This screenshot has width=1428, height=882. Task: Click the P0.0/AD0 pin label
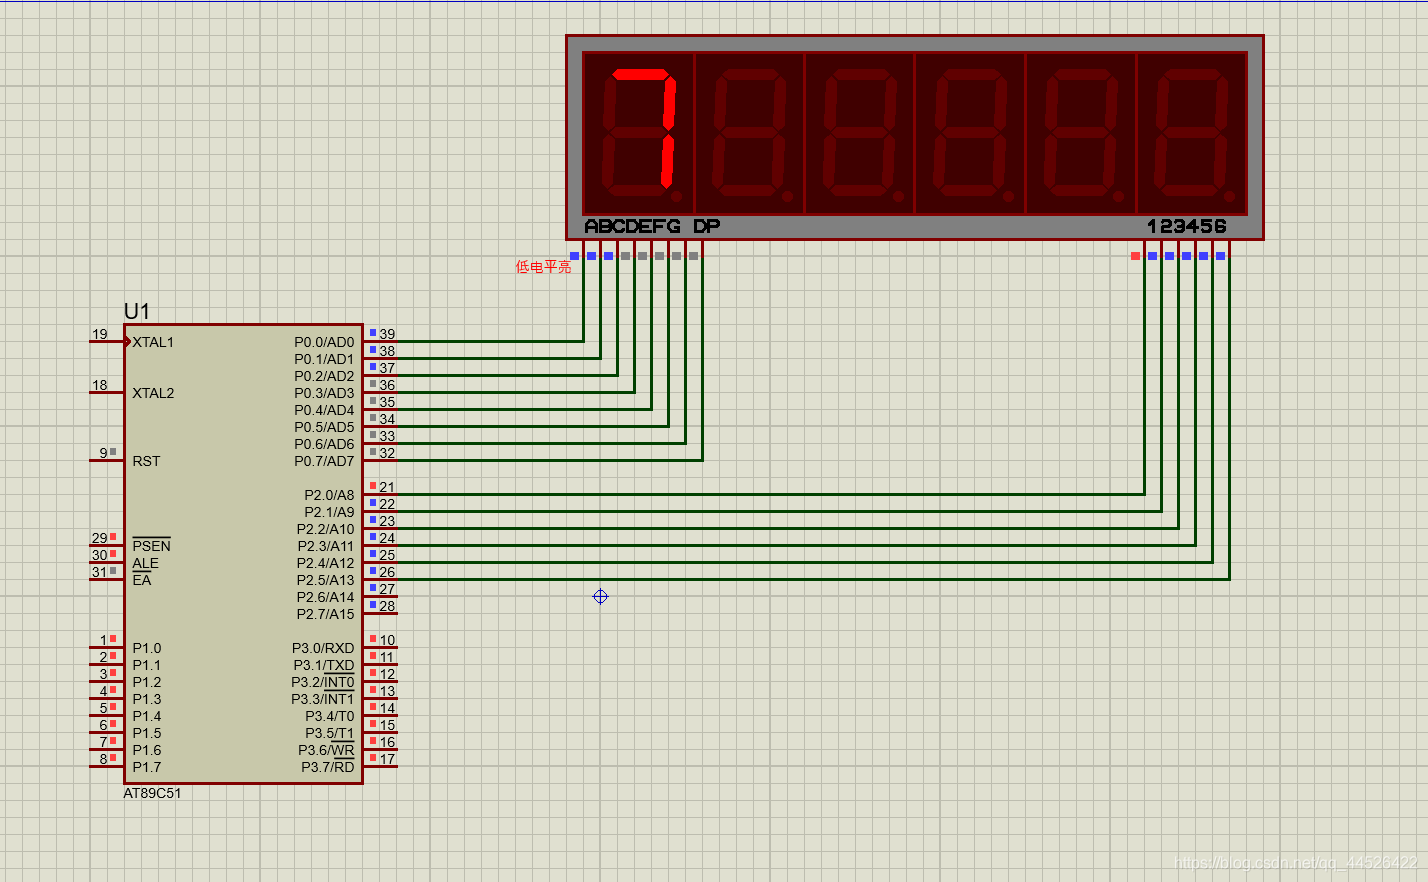pos(324,342)
